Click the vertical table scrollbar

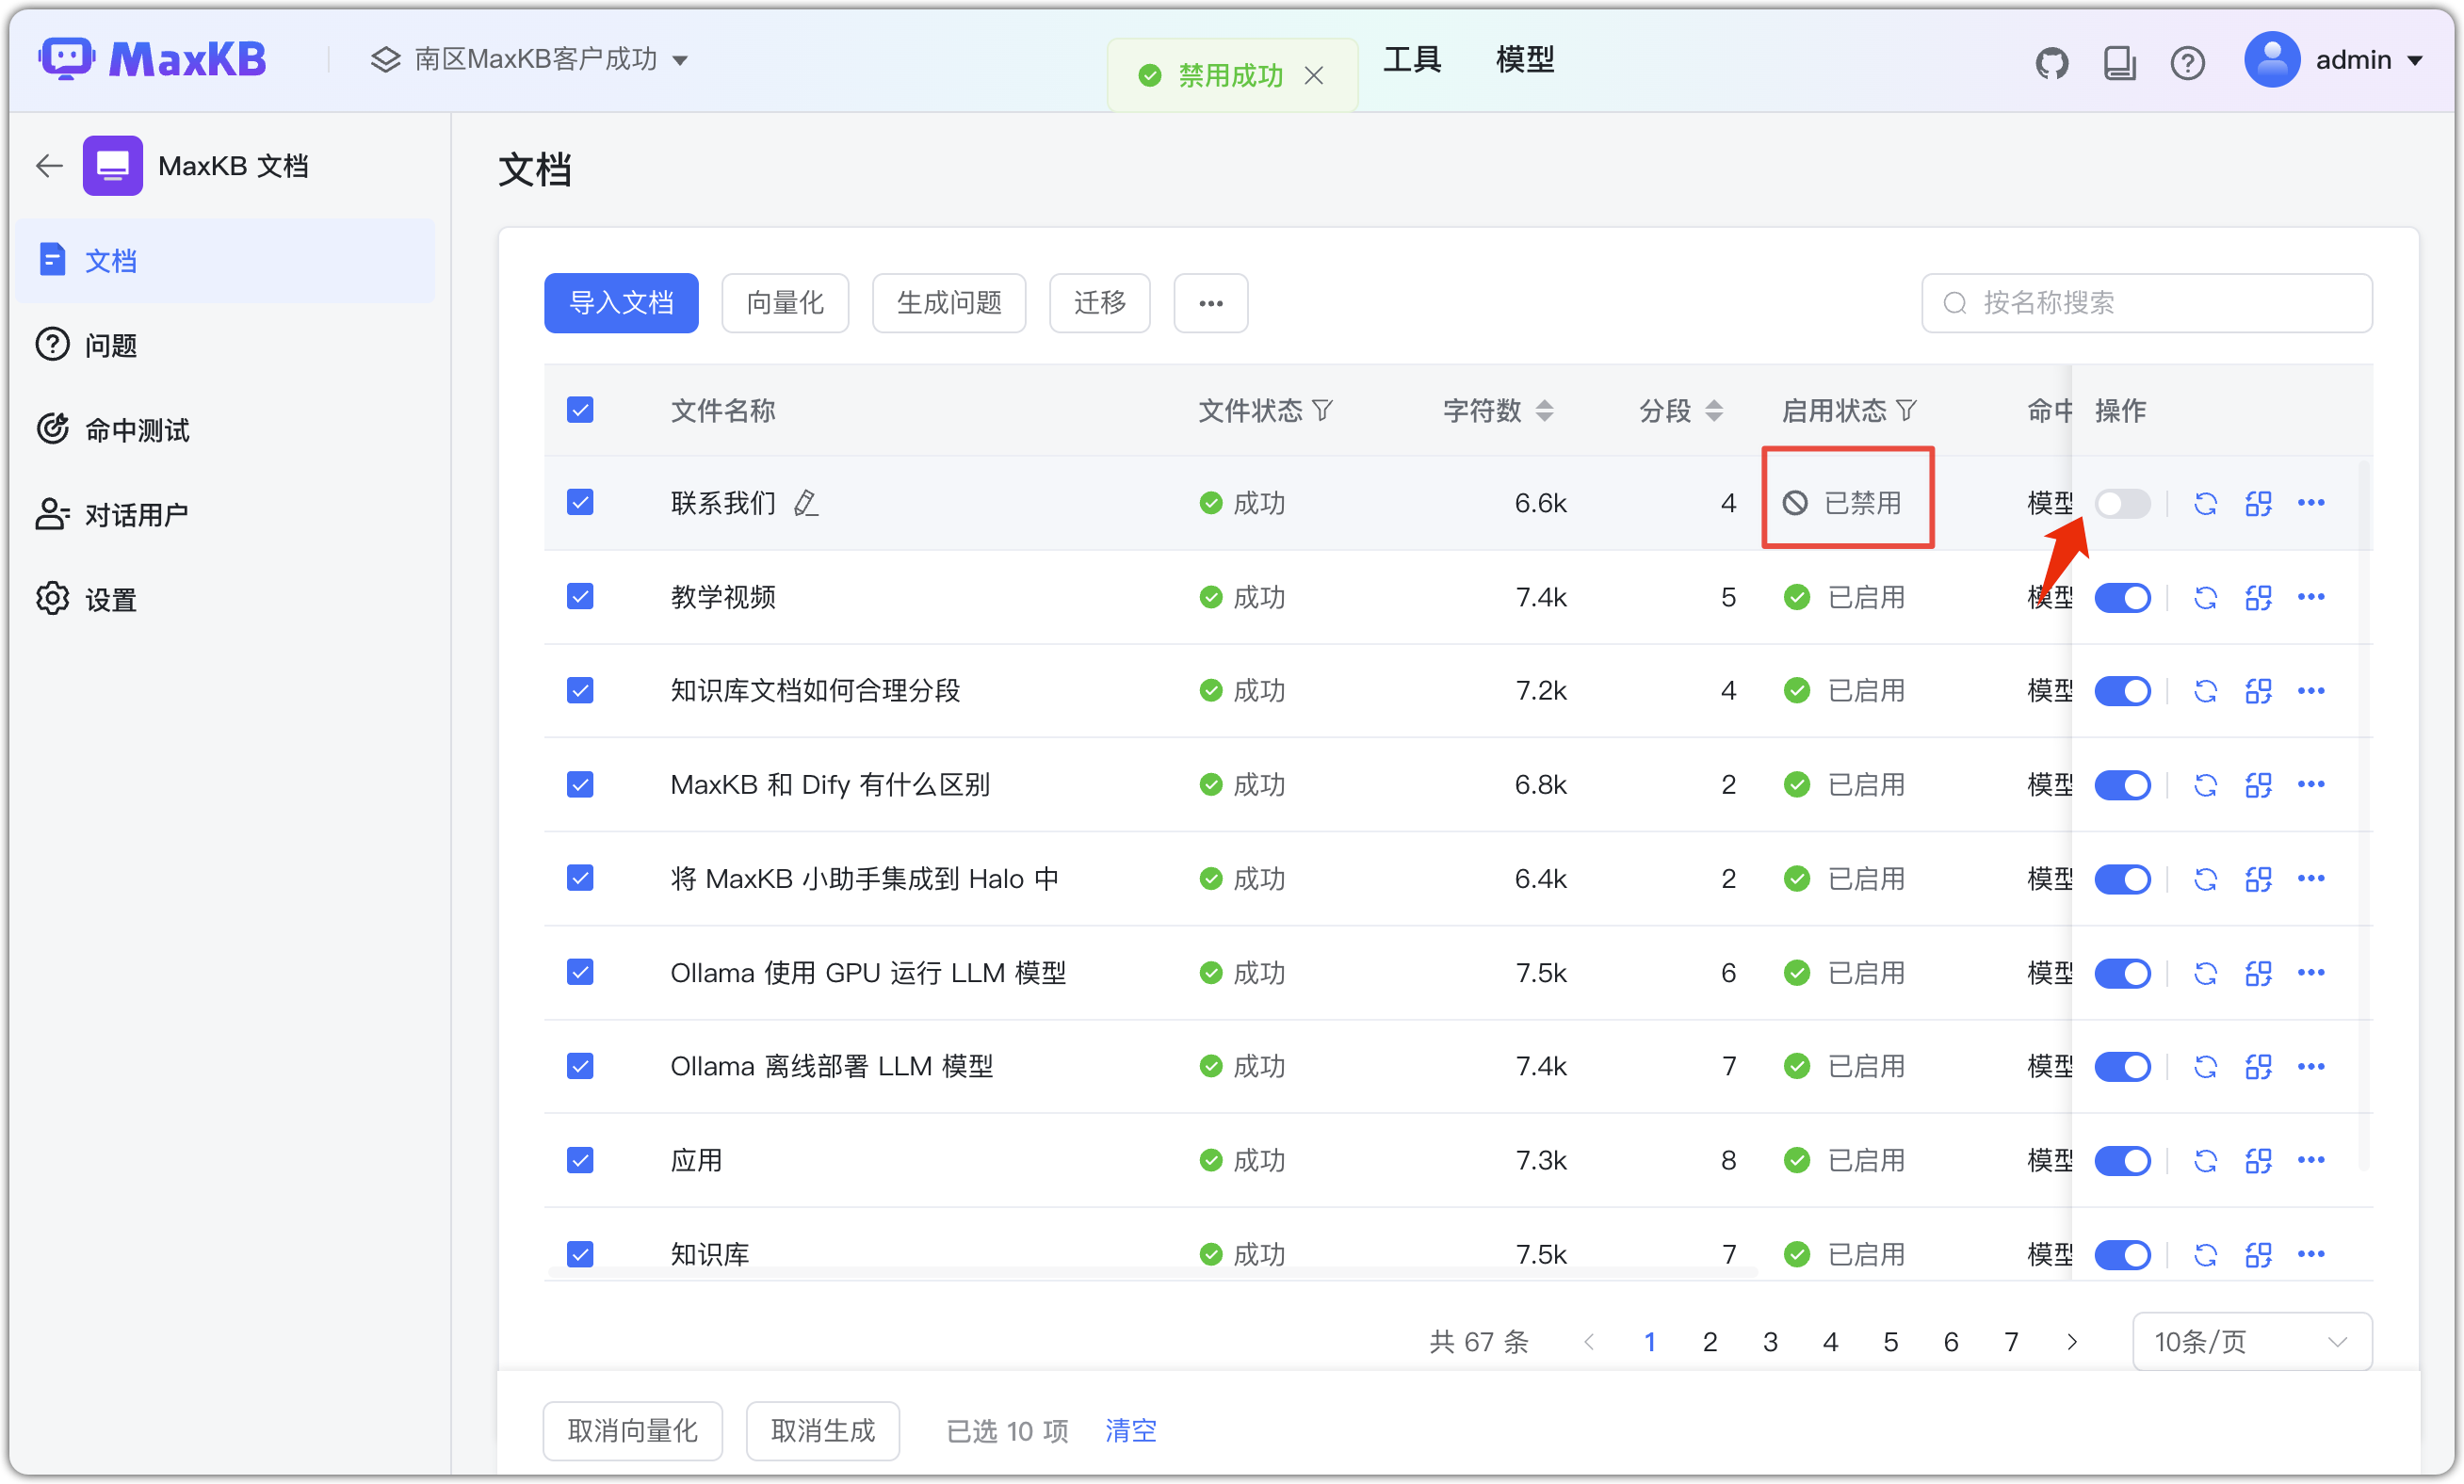[2363, 815]
